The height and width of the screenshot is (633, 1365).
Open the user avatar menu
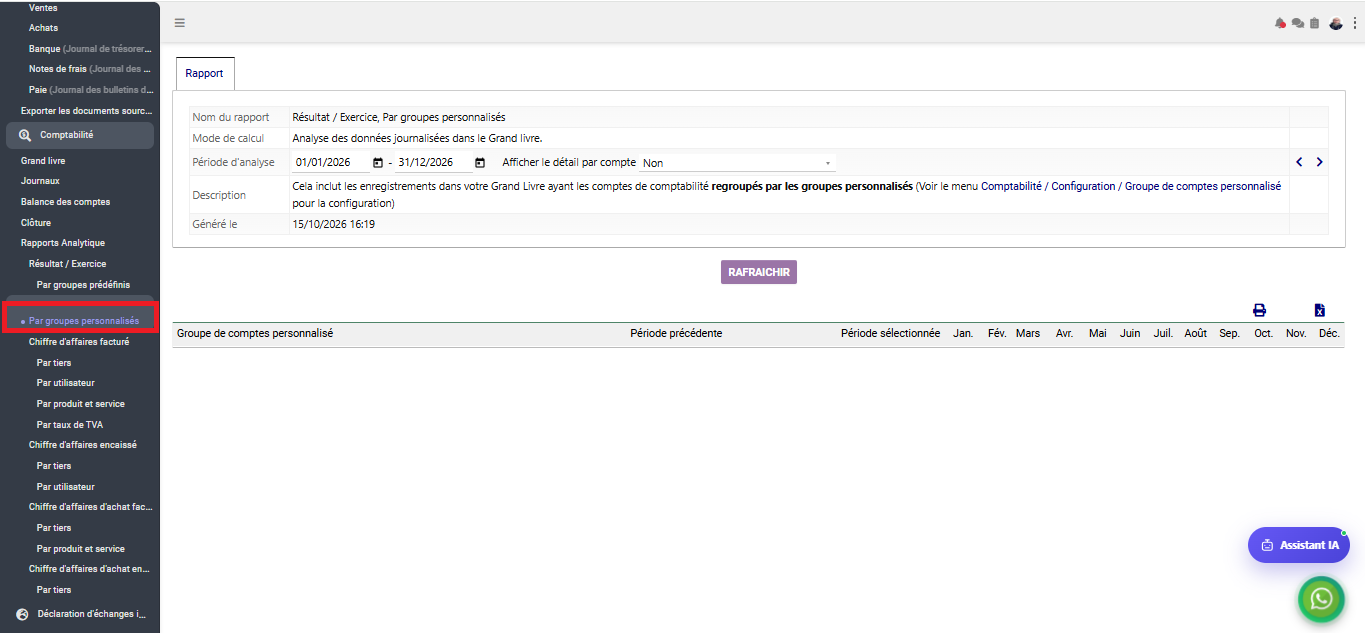point(1336,23)
